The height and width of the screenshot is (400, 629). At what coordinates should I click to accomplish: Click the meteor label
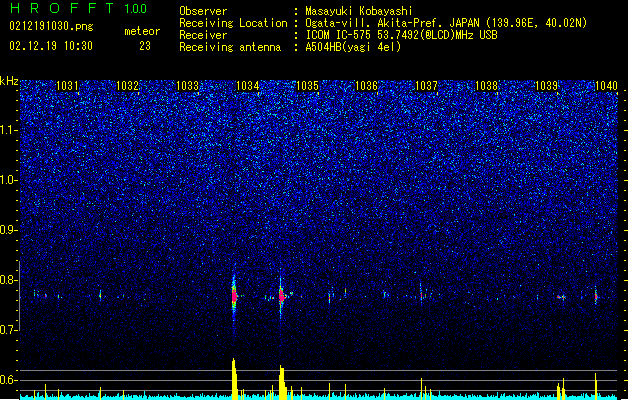point(142,31)
